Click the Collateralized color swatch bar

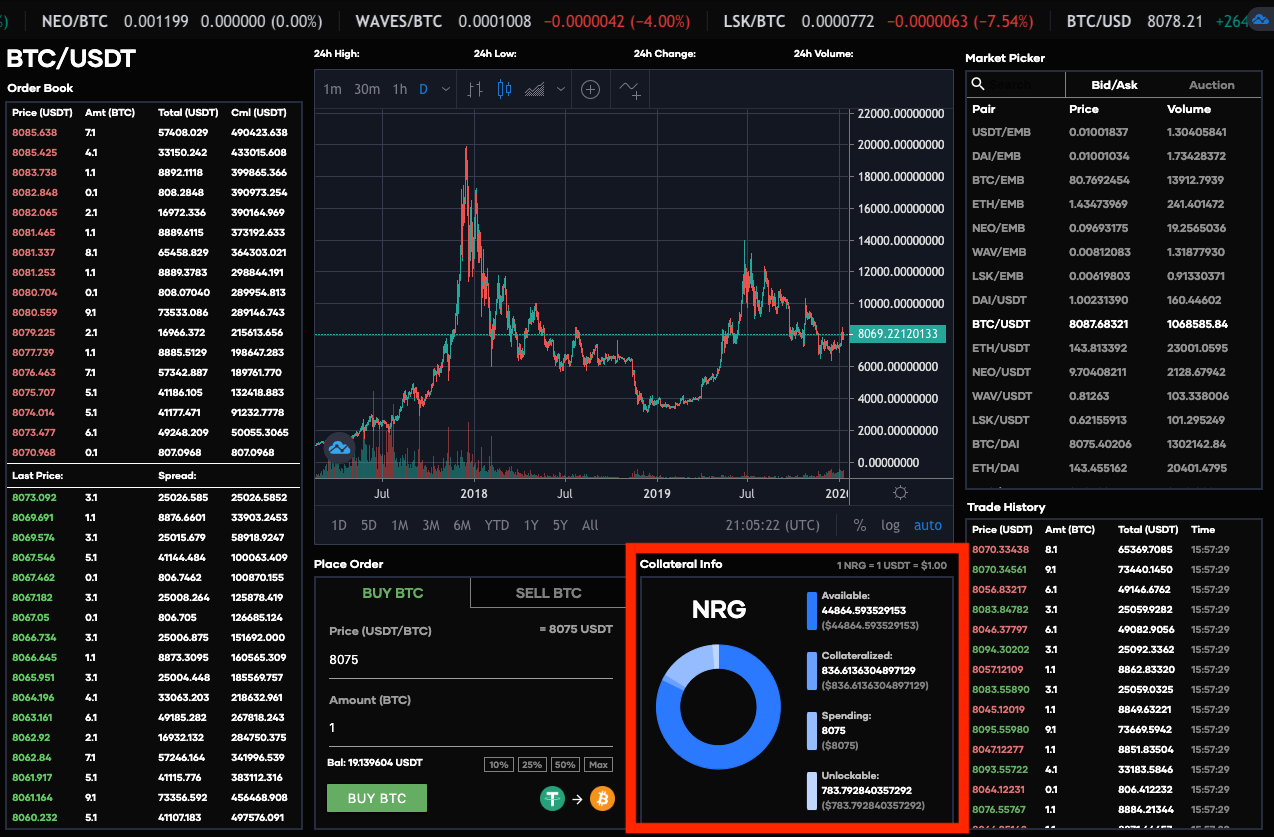coord(812,671)
